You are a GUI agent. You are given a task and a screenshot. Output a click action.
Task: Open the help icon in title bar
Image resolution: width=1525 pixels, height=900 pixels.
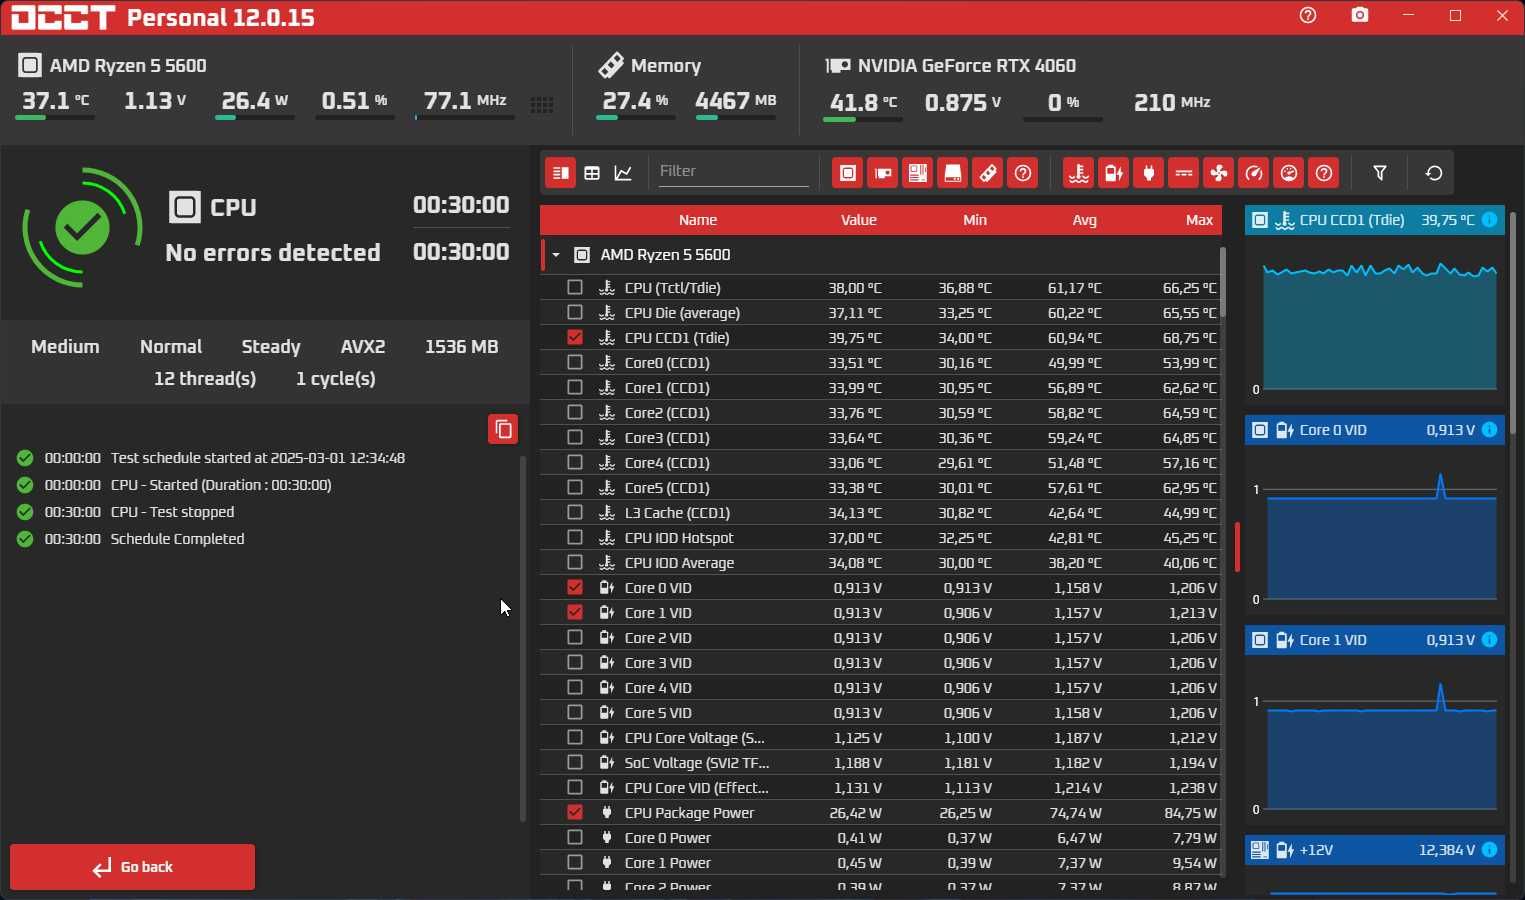coord(1308,16)
